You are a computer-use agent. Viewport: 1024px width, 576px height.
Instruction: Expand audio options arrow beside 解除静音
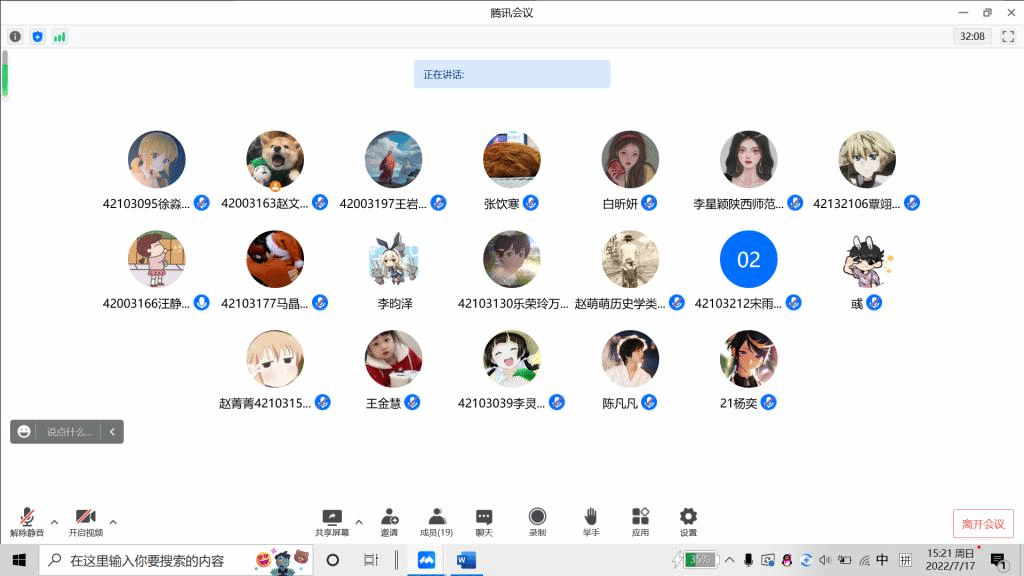pos(54,522)
